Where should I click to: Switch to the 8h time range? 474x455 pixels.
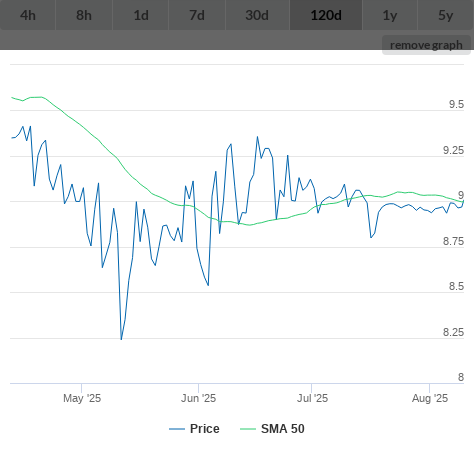pyautogui.click(x=84, y=15)
